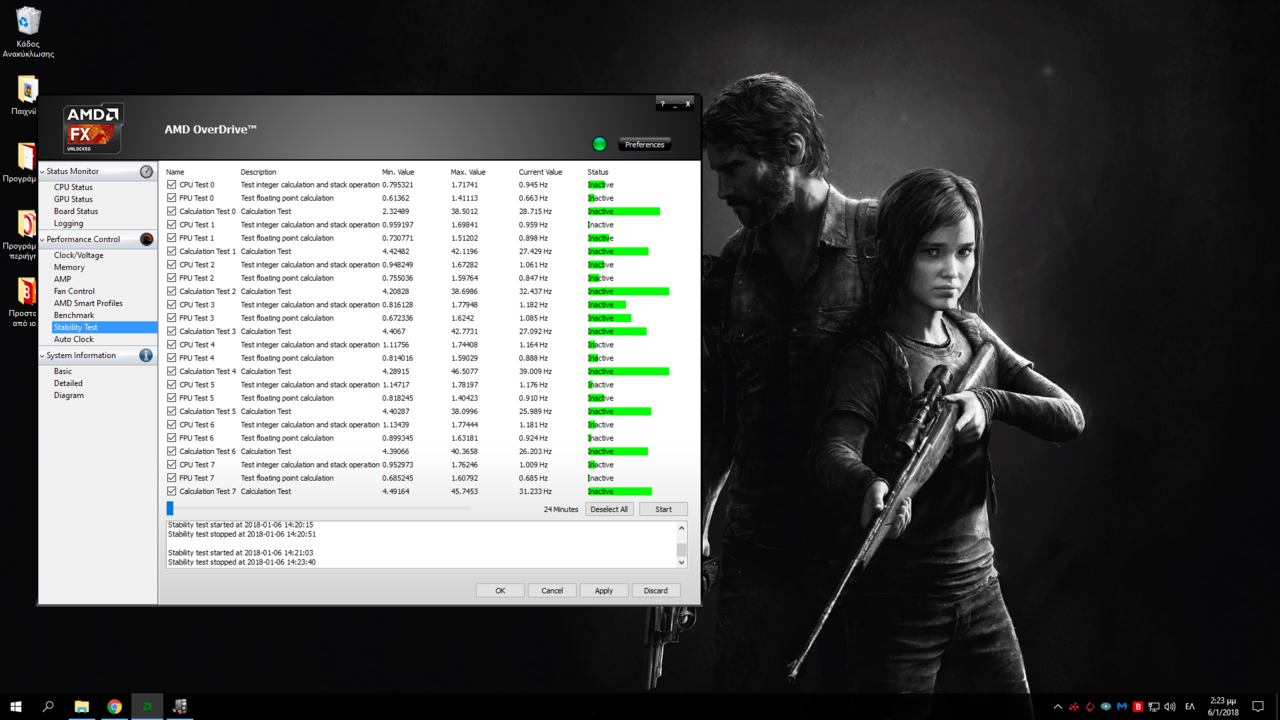Click the Performance Control speedometer icon
Viewport: 1280px width, 720px height.
click(147, 239)
